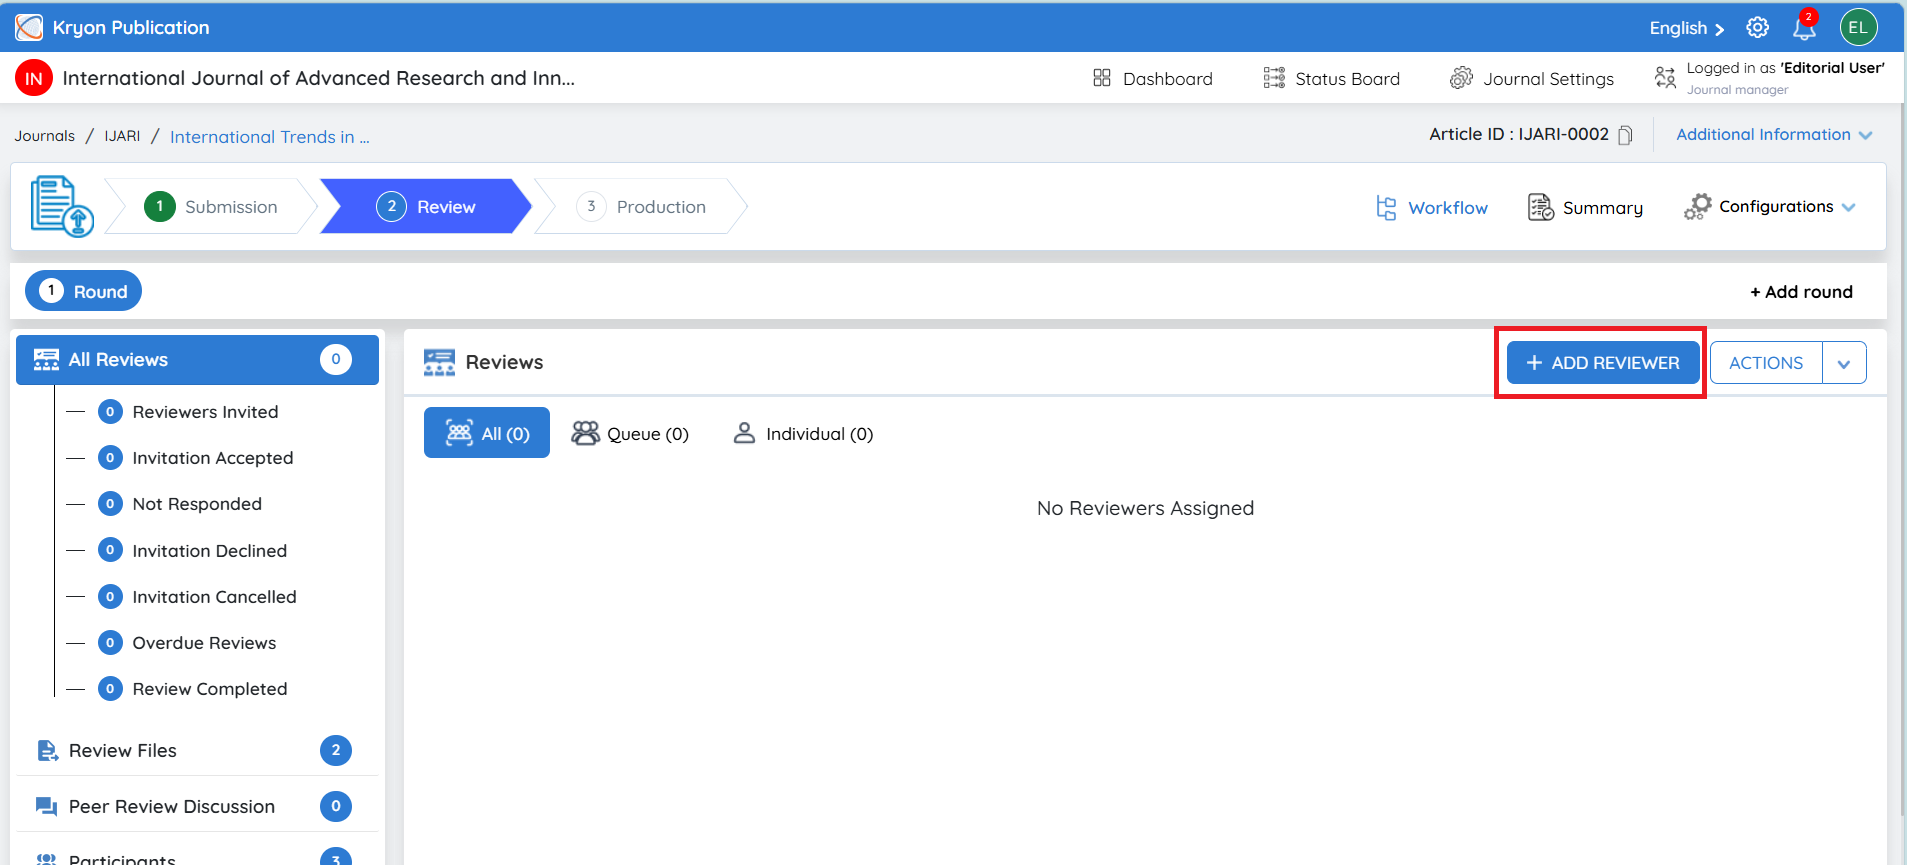Image resolution: width=1907 pixels, height=865 pixels.
Task: Select All Reviews in the sidebar
Action: tap(197, 360)
